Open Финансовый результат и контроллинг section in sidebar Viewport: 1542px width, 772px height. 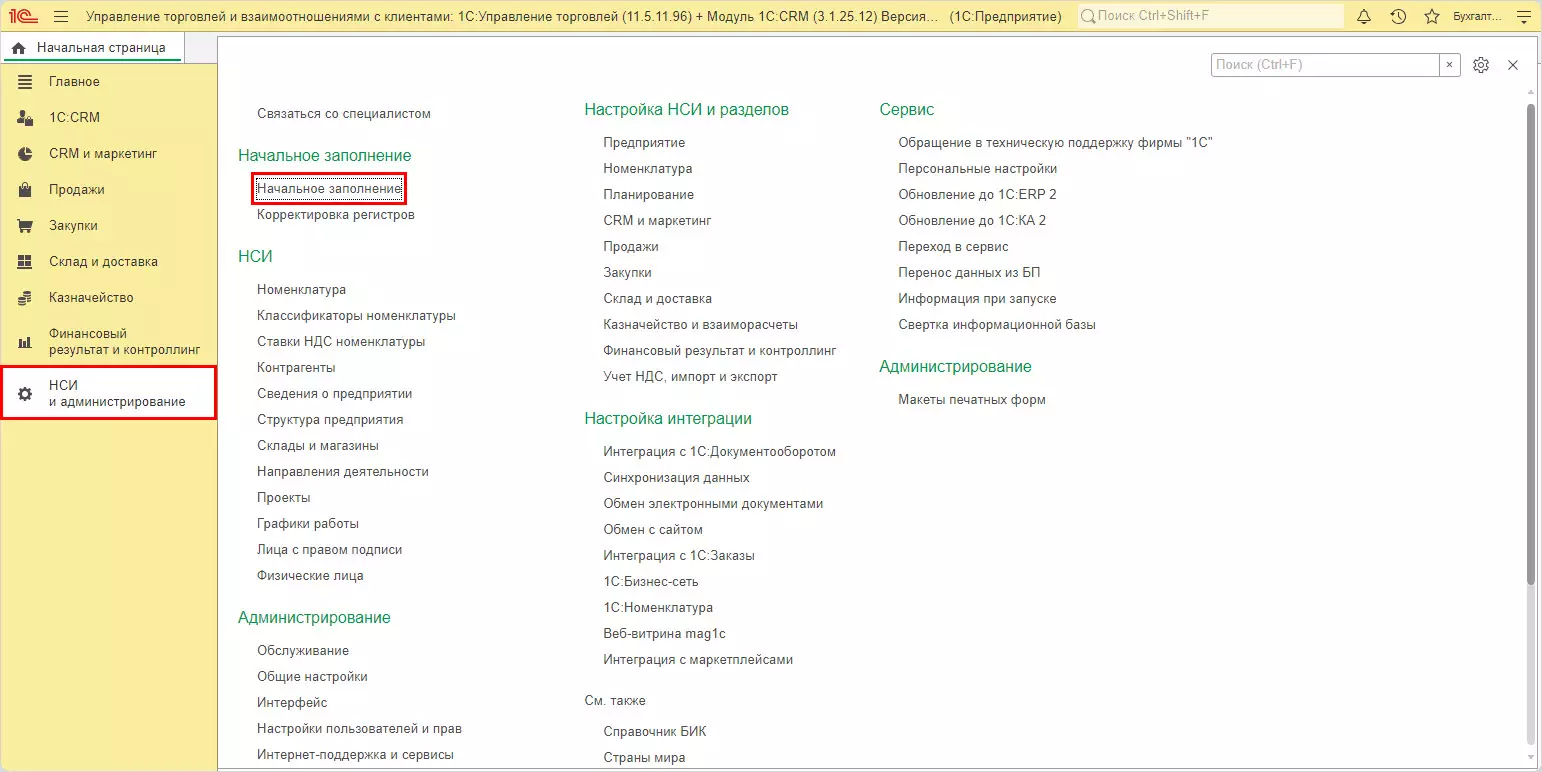(x=109, y=342)
